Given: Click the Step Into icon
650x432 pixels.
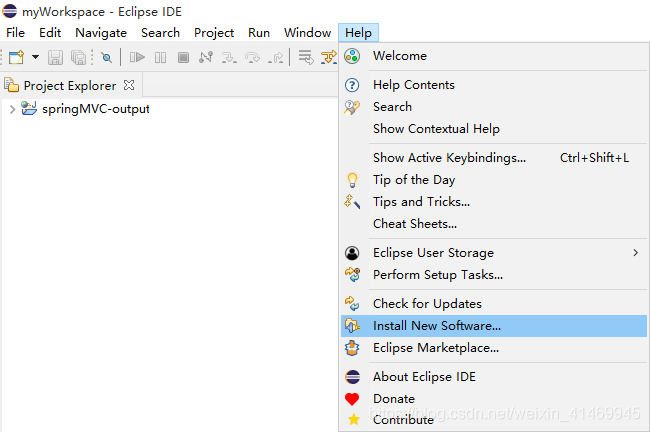Looking at the screenshot, I should tap(229, 57).
